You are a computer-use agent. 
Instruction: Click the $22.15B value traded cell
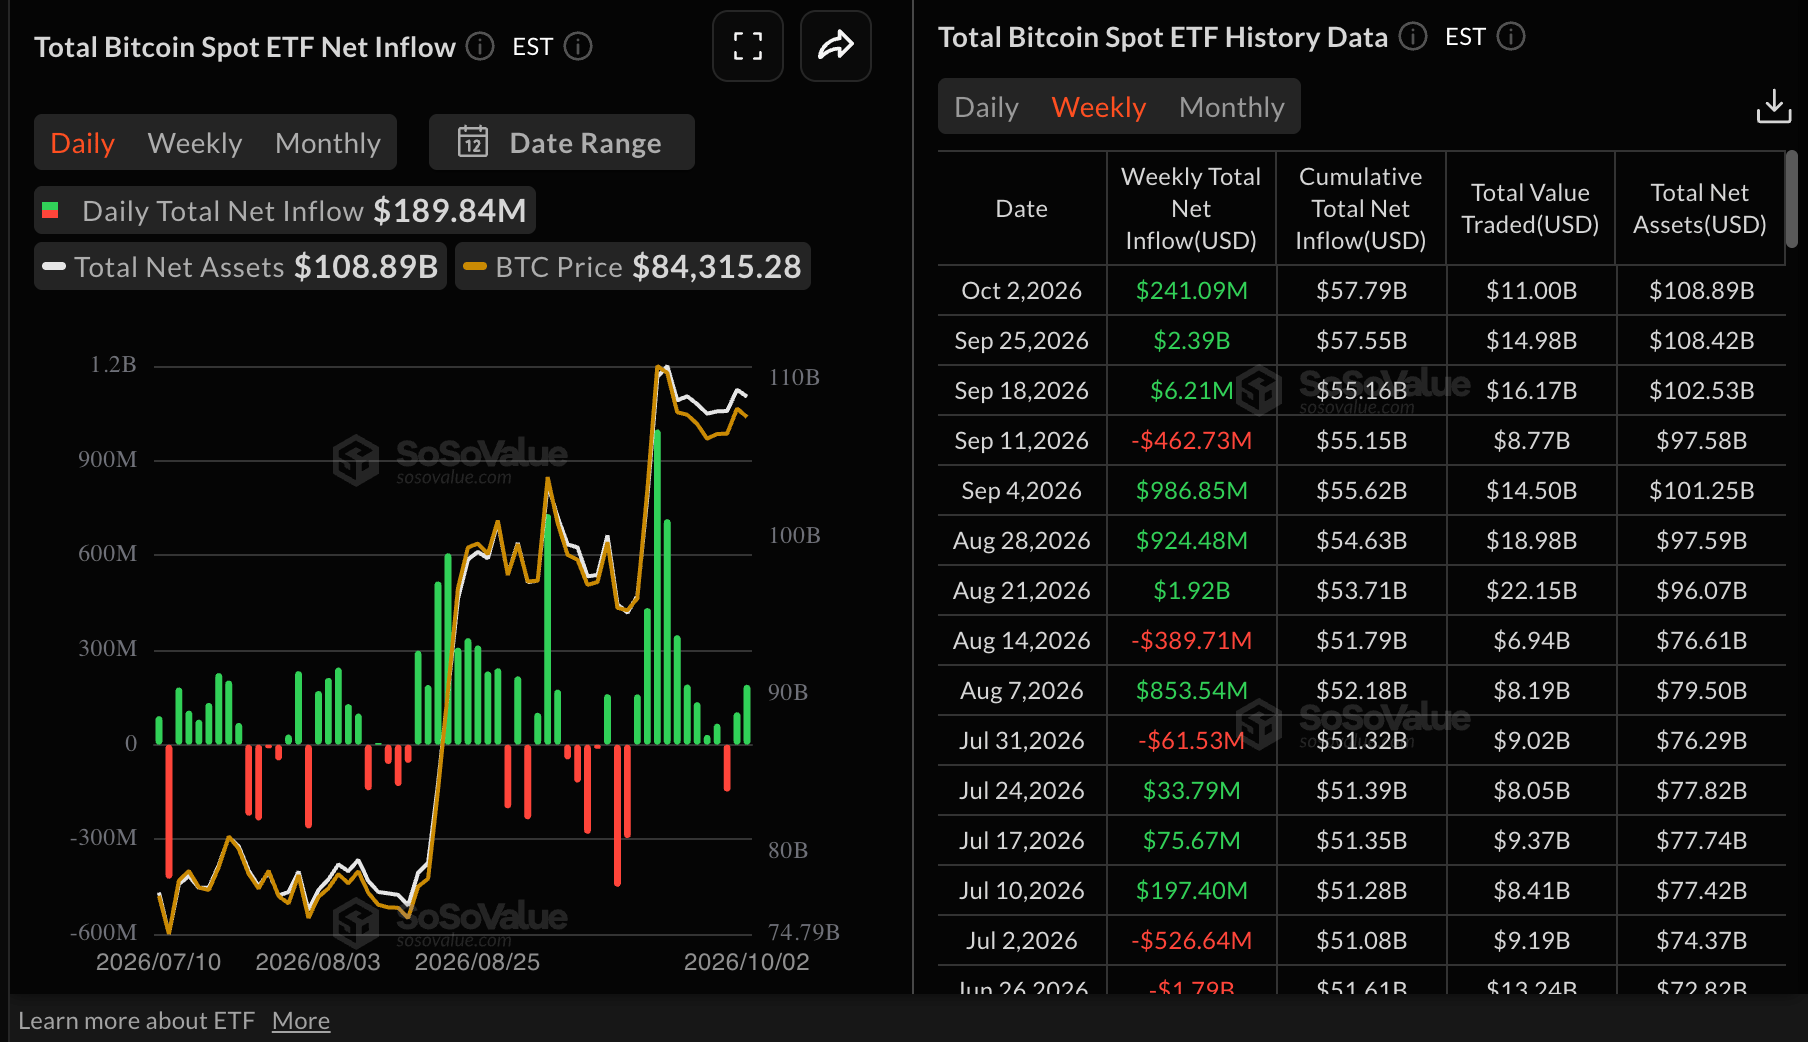tap(1531, 590)
